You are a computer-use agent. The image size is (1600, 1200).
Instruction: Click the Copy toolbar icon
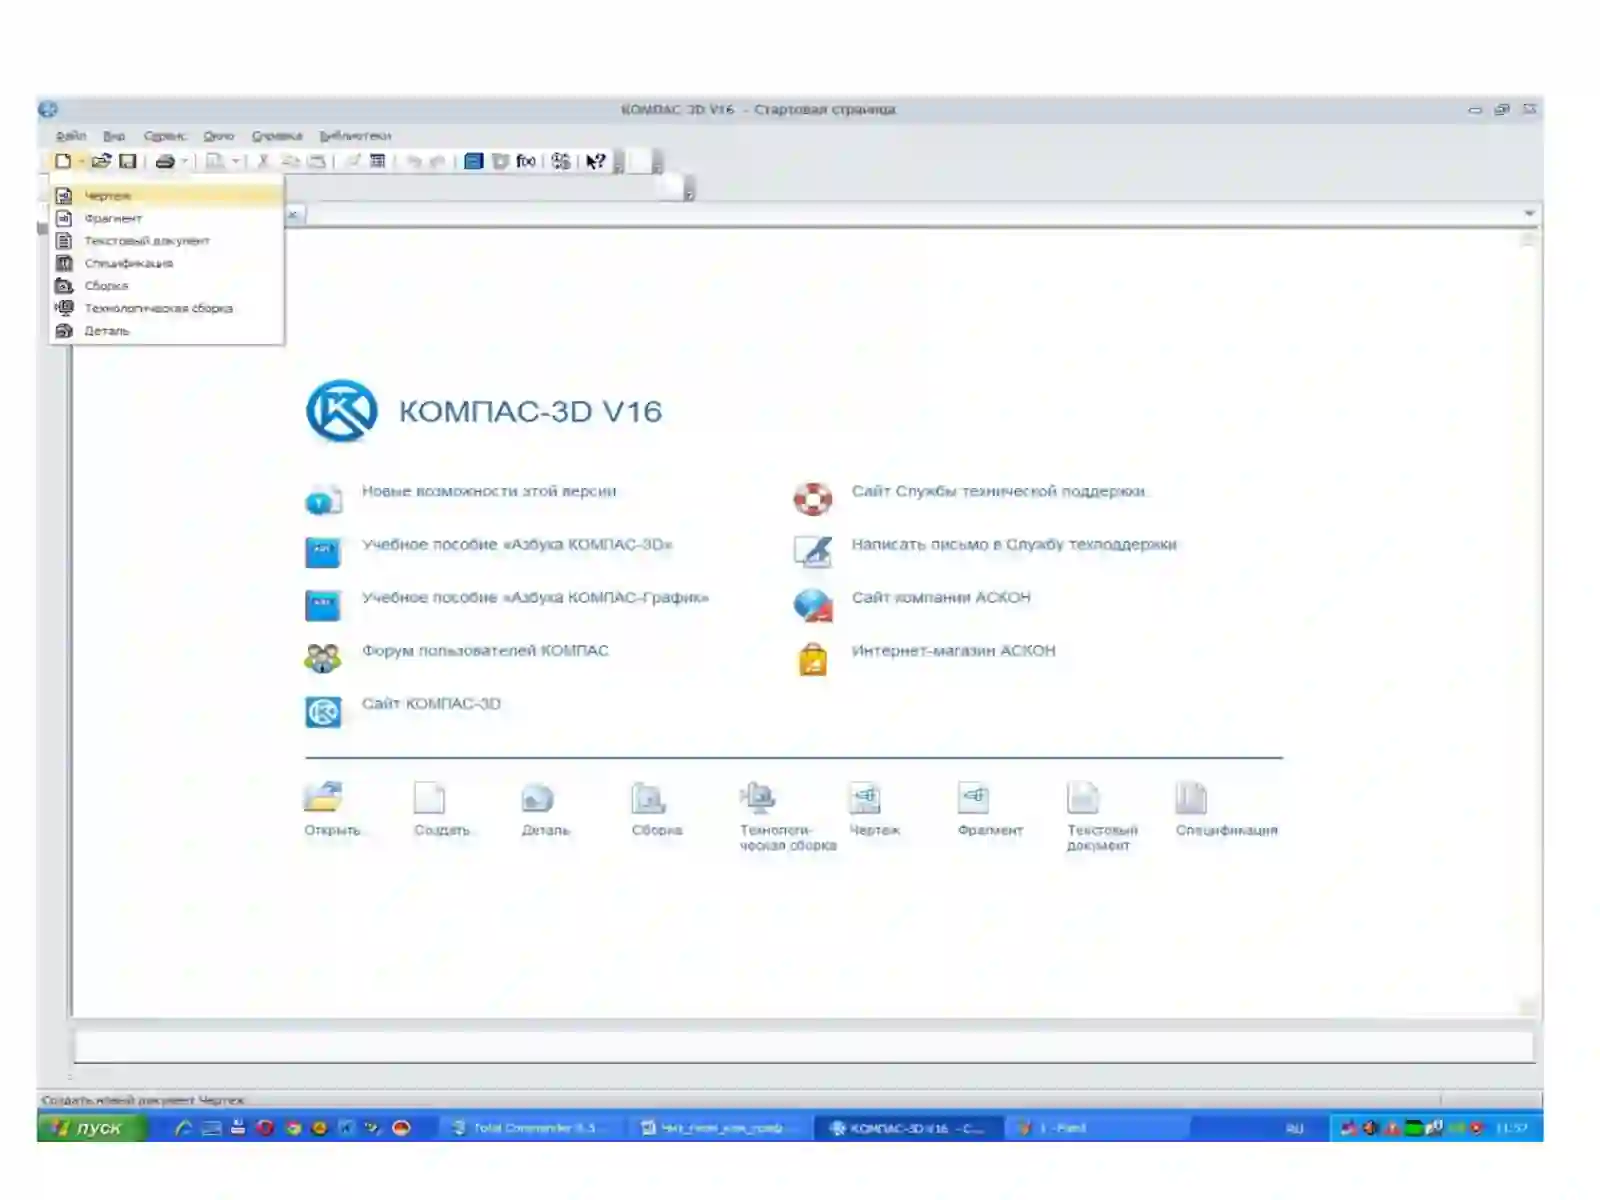pos(291,161)
